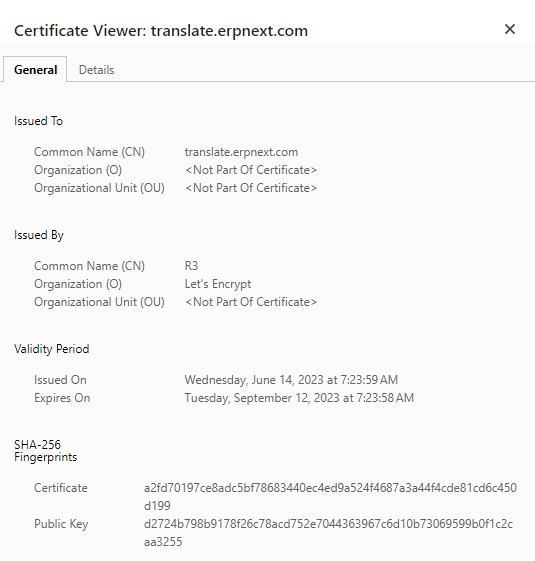Click Issued To Organizational Unit value
The width and height of the screenshot is (535, 561).
[251, 188]
